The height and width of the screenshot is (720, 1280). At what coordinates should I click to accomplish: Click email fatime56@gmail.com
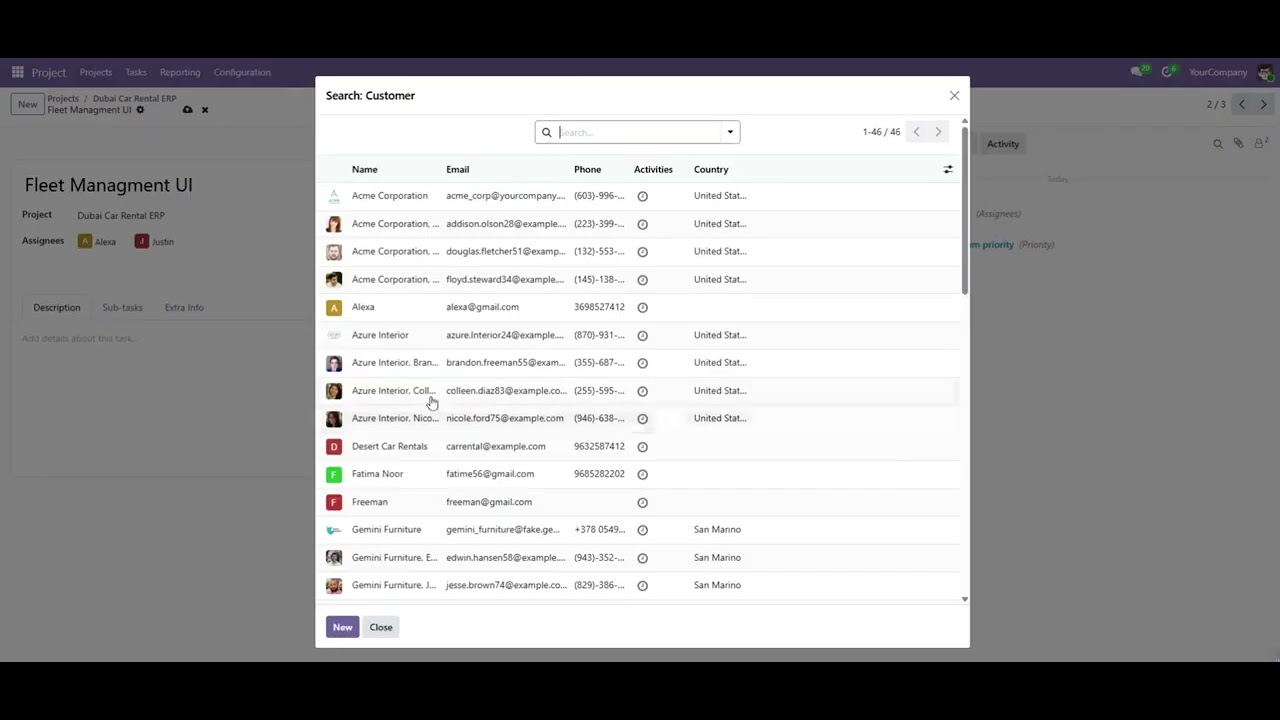pyautogui.click(x=490, y=474)
